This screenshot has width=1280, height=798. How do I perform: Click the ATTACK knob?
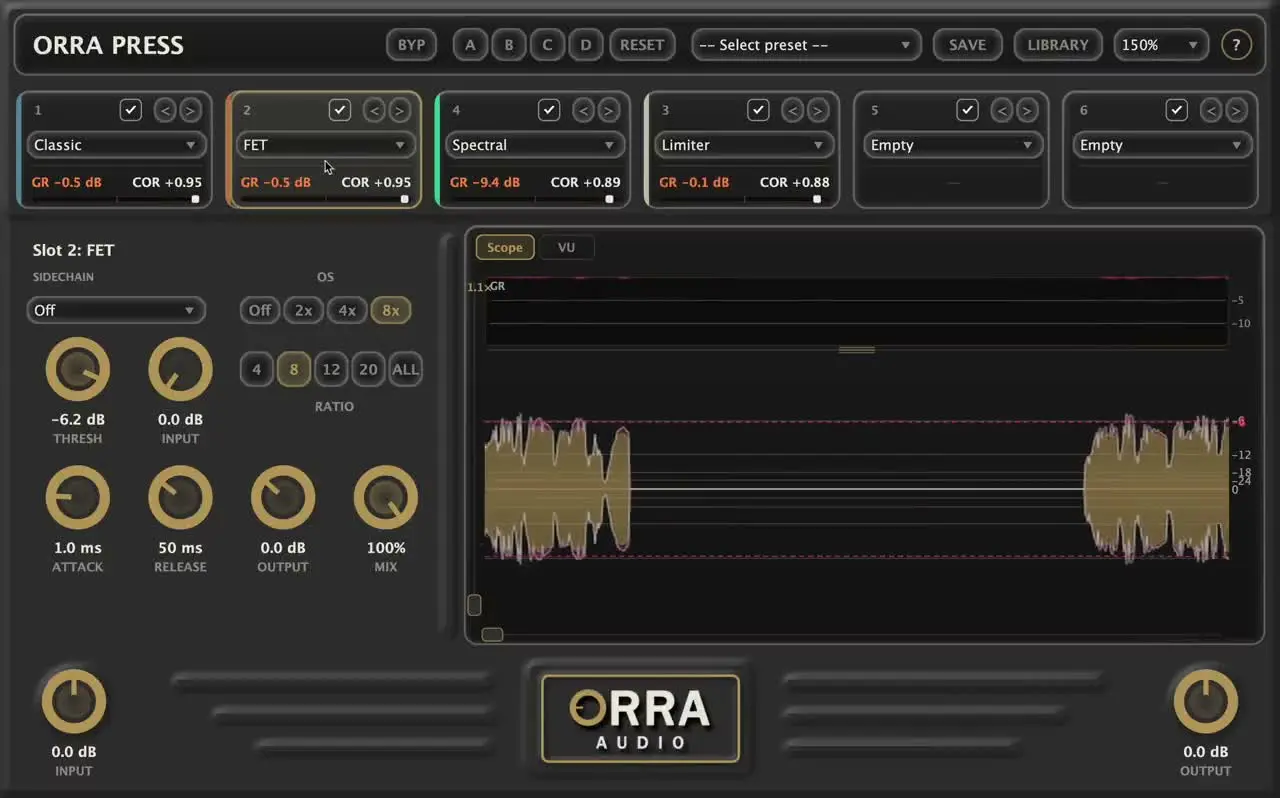[x=77, y=497]
